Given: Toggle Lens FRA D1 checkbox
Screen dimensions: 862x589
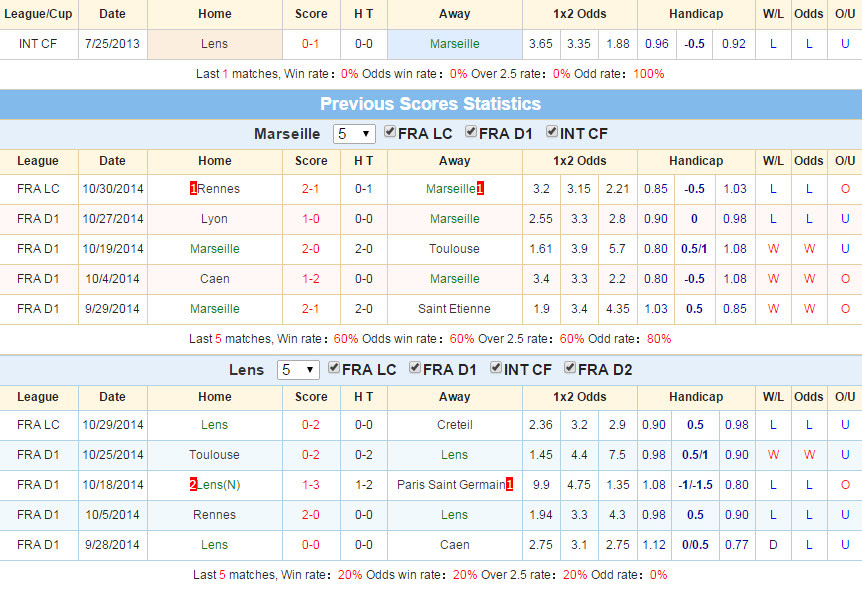Looking at the screenshot, I should 415,367.
